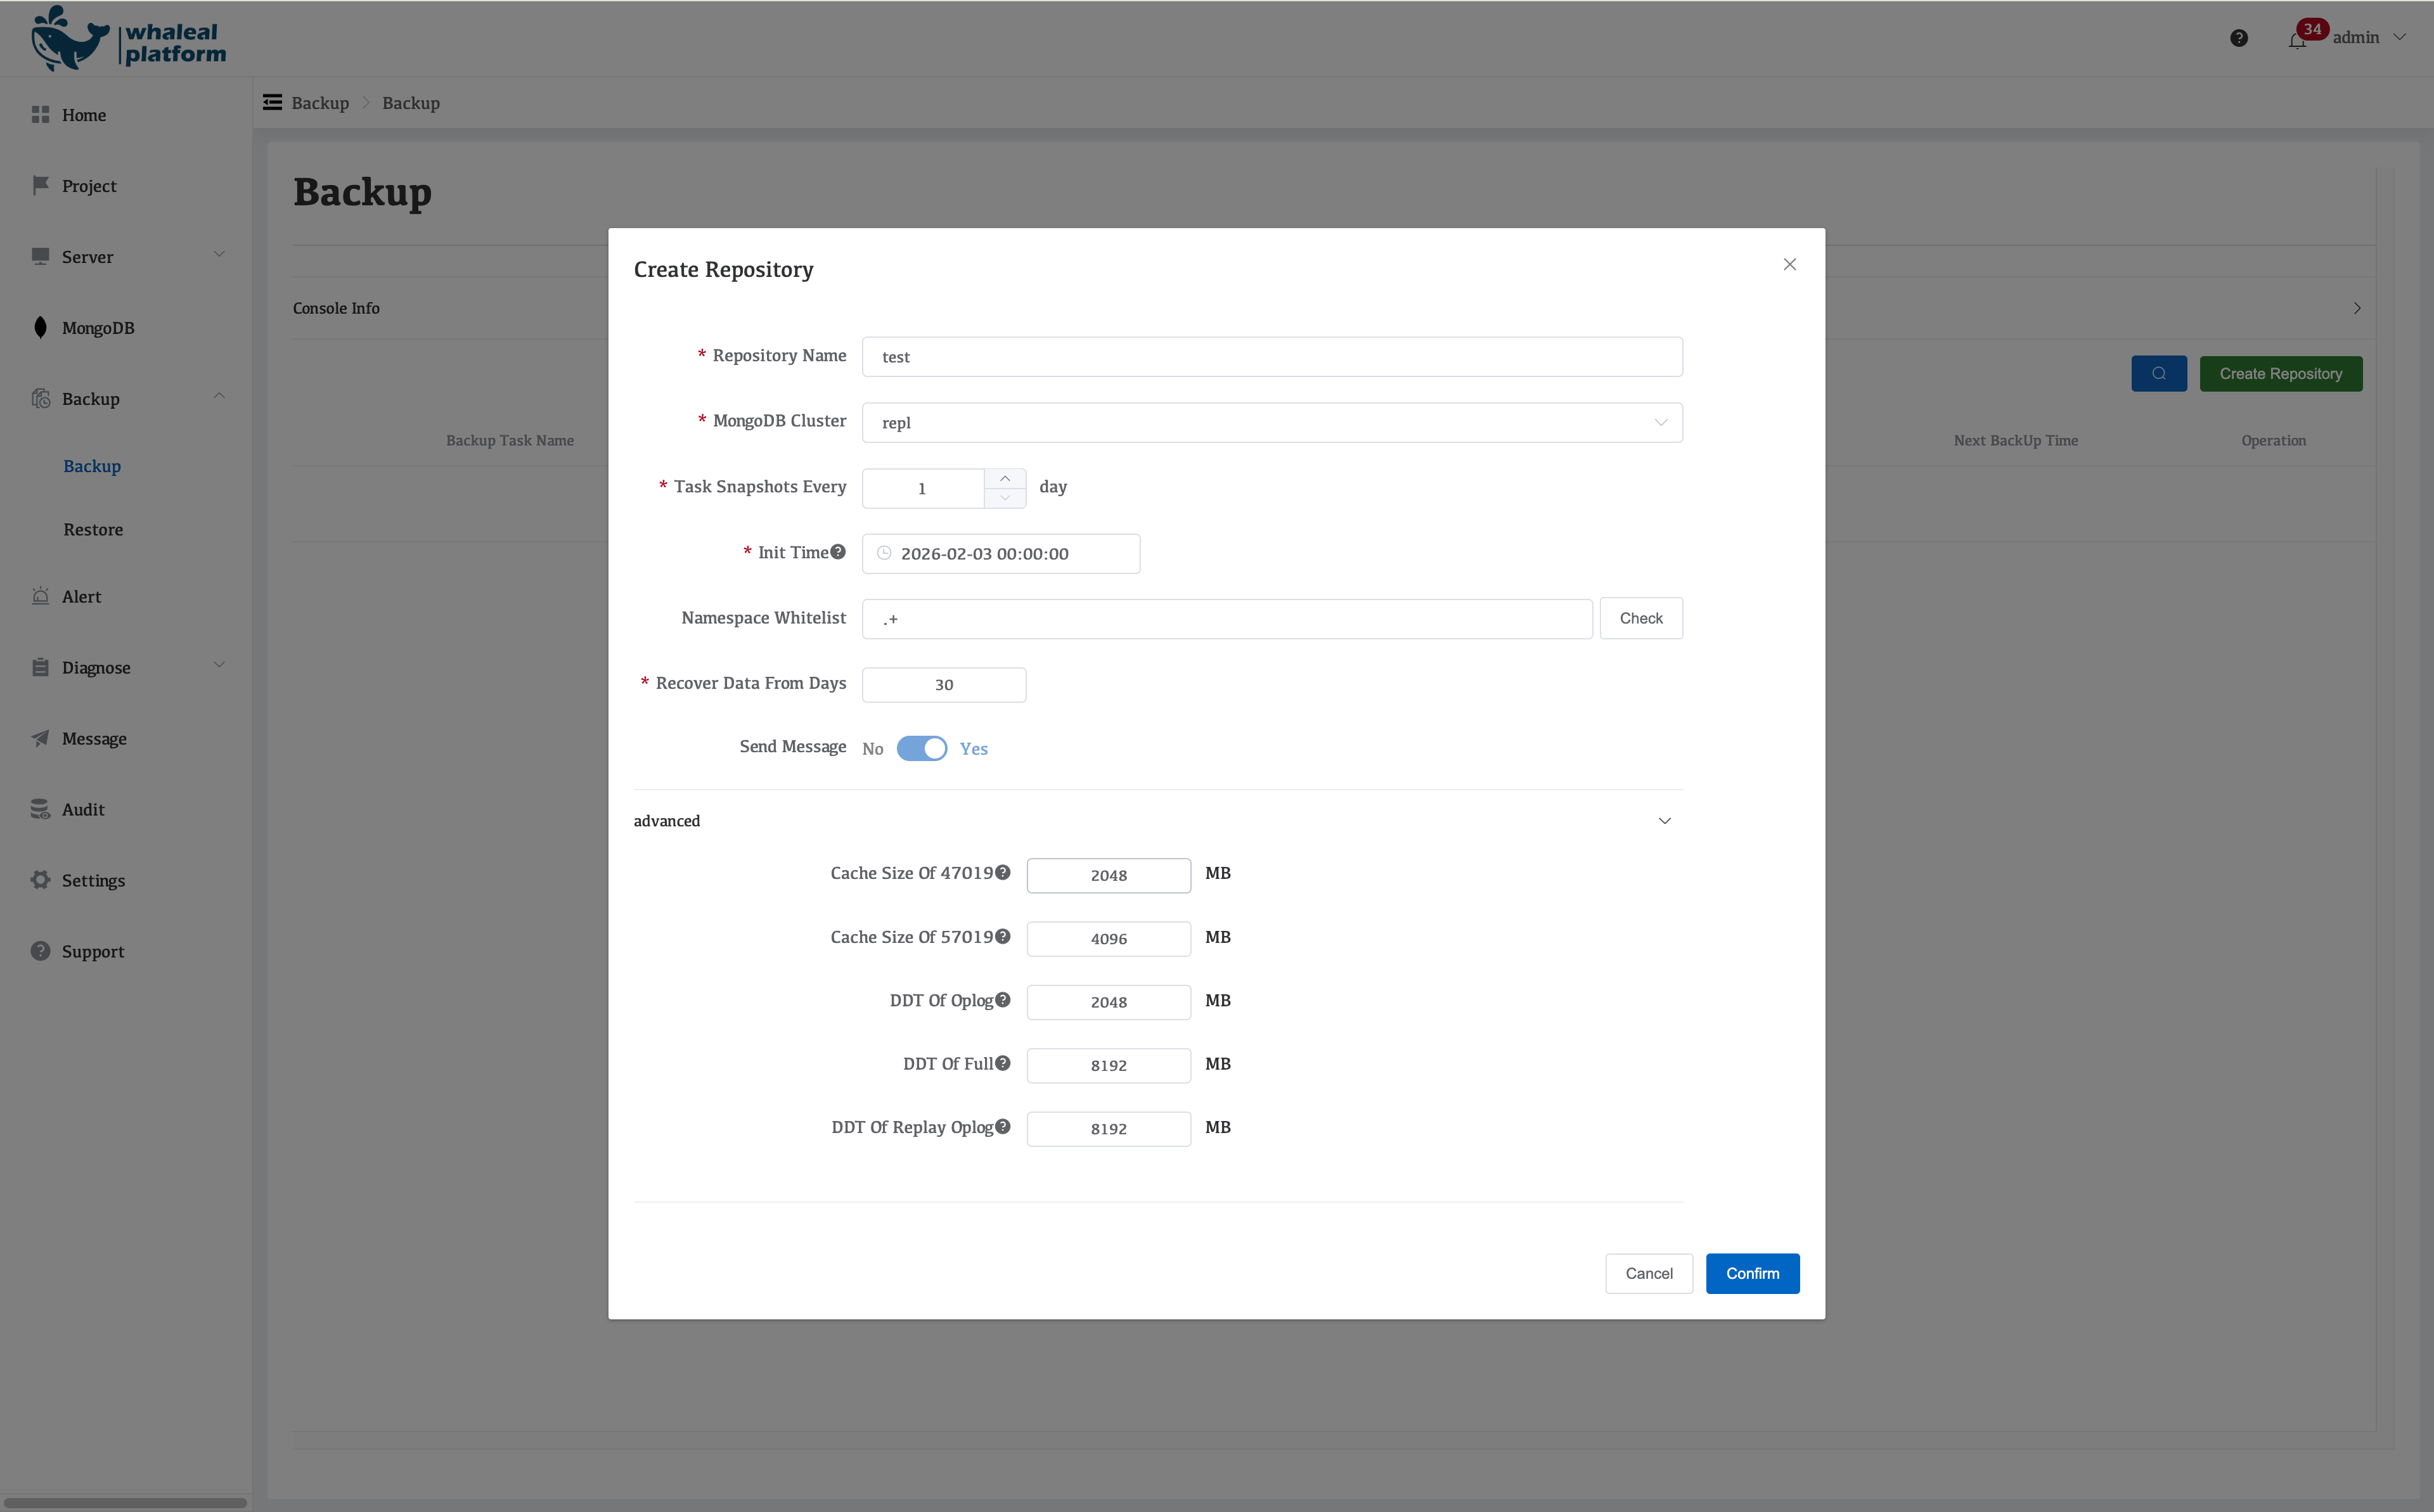Click help icon next to DDT Of Oplog
The width and height of the screenshot is (2434, 1512).
pyautogui.click(x=1003, y=1000)
